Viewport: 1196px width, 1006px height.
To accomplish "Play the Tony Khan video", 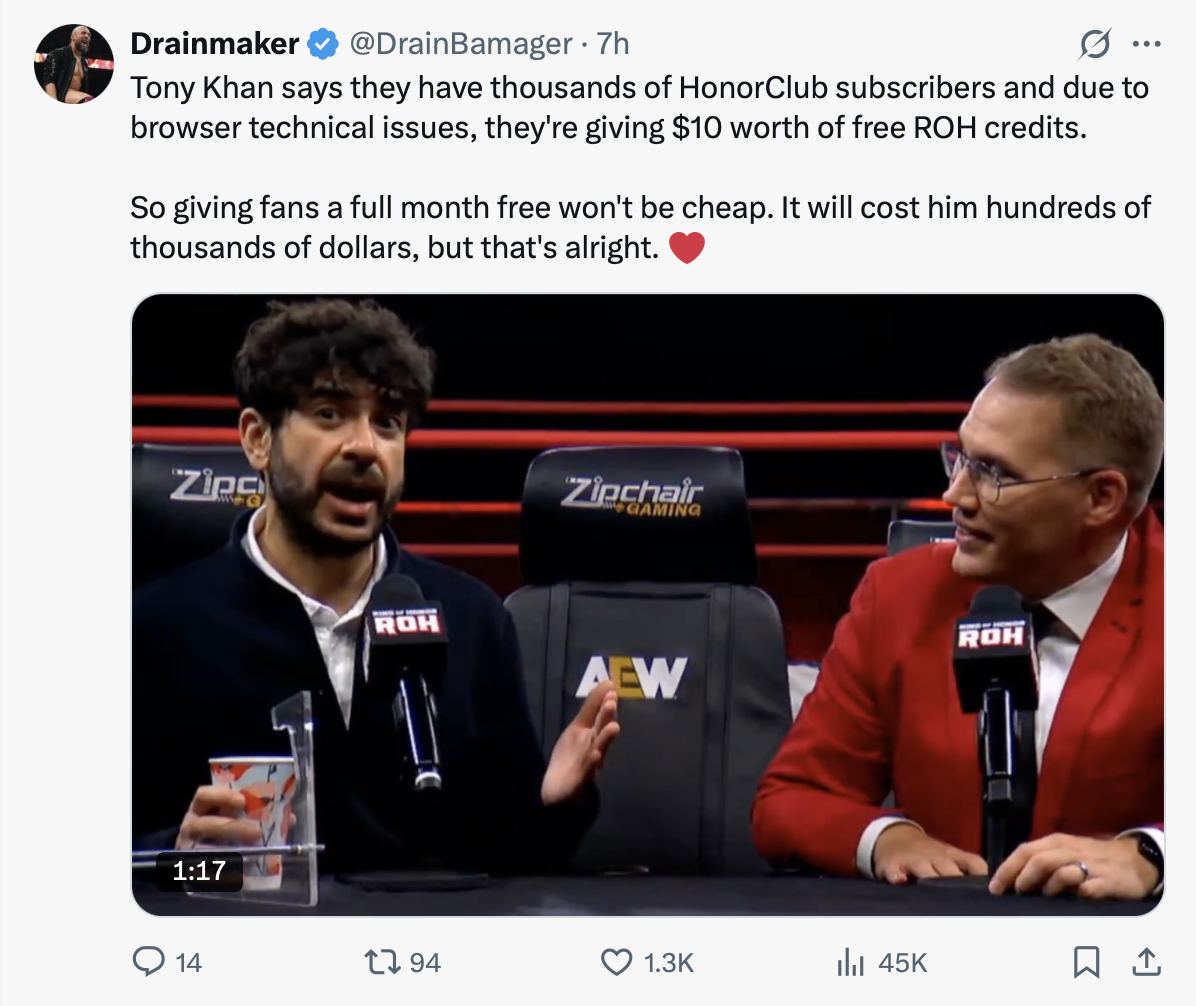I will click(x=648, y=605).
